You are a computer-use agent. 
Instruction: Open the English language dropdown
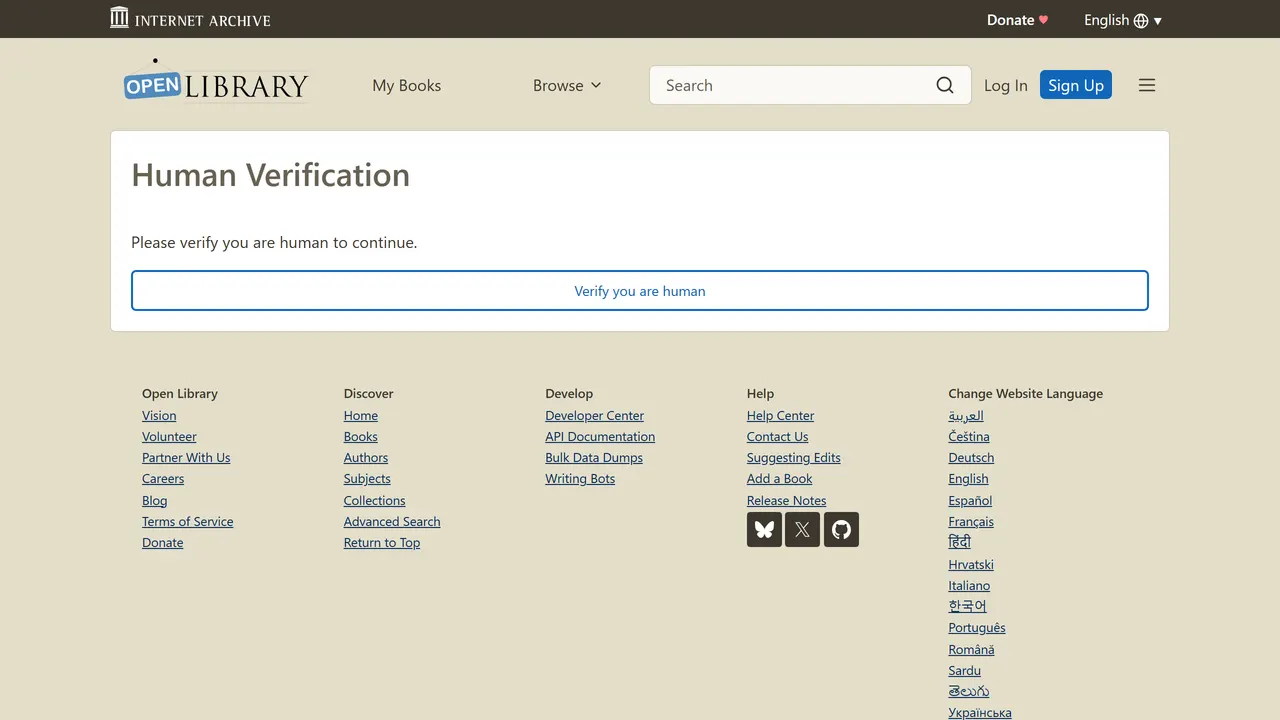(1123, 20)
